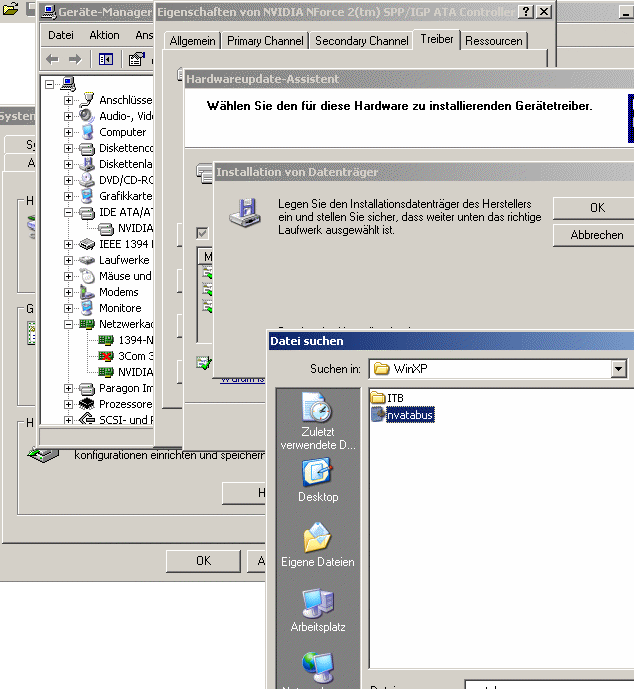This screenshot has width=634, height=689.
Task: Open Eigene Dateien in places bar
Action: pyautogui.click(x=318, y=545)
